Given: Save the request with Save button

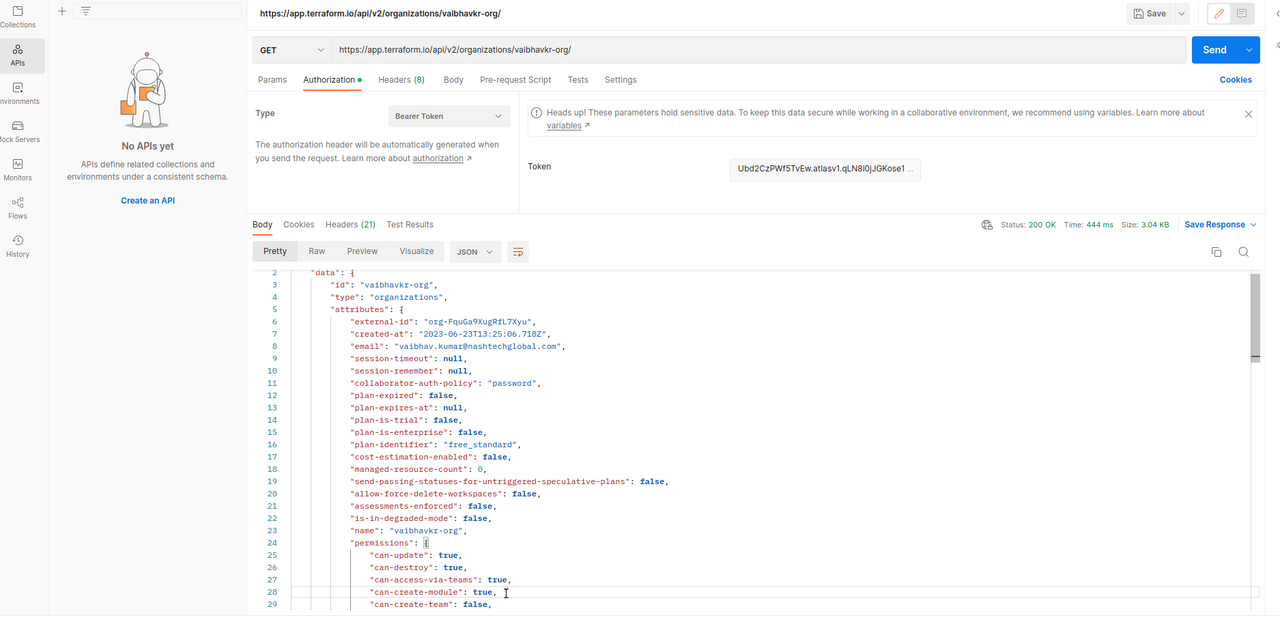Looking at the screenshot, I should pyautogui.click(x=1150, y=14).
